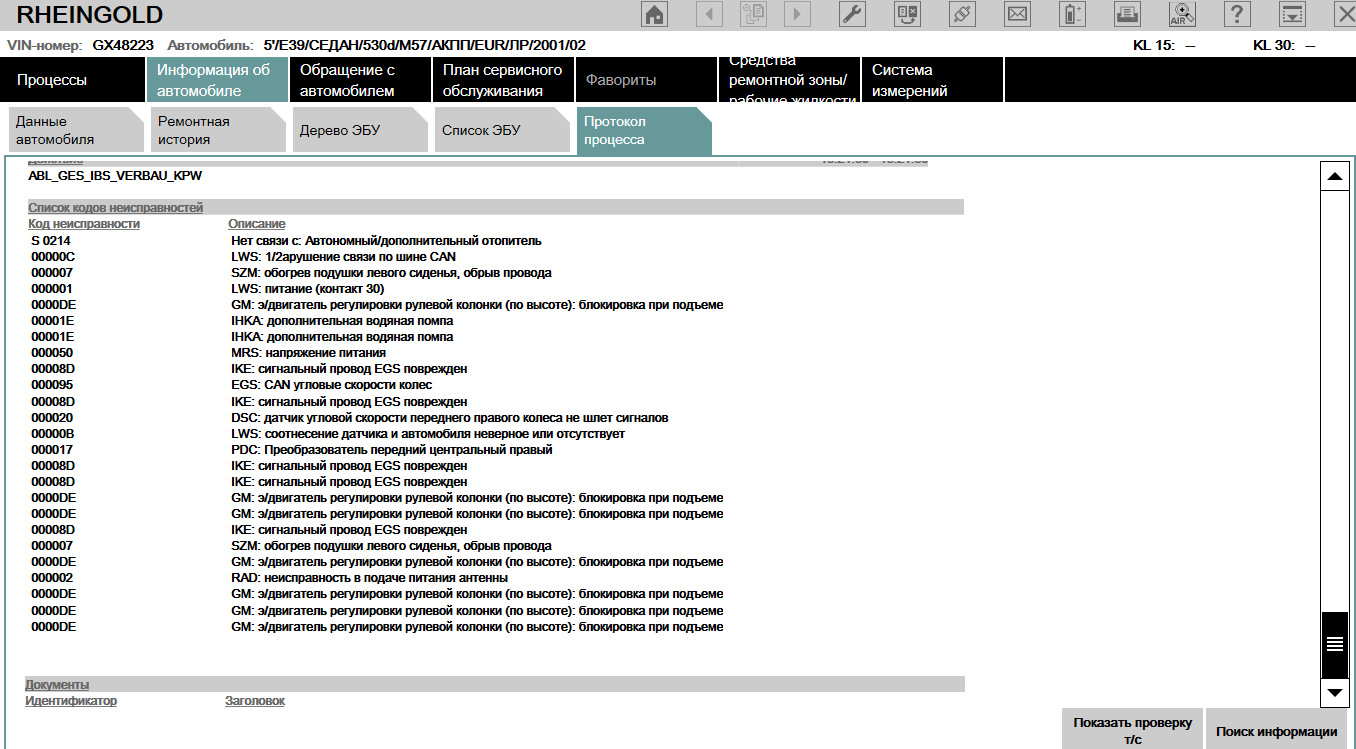
Task: Open the battery status icon
Action: click(x=1073, y=14)
